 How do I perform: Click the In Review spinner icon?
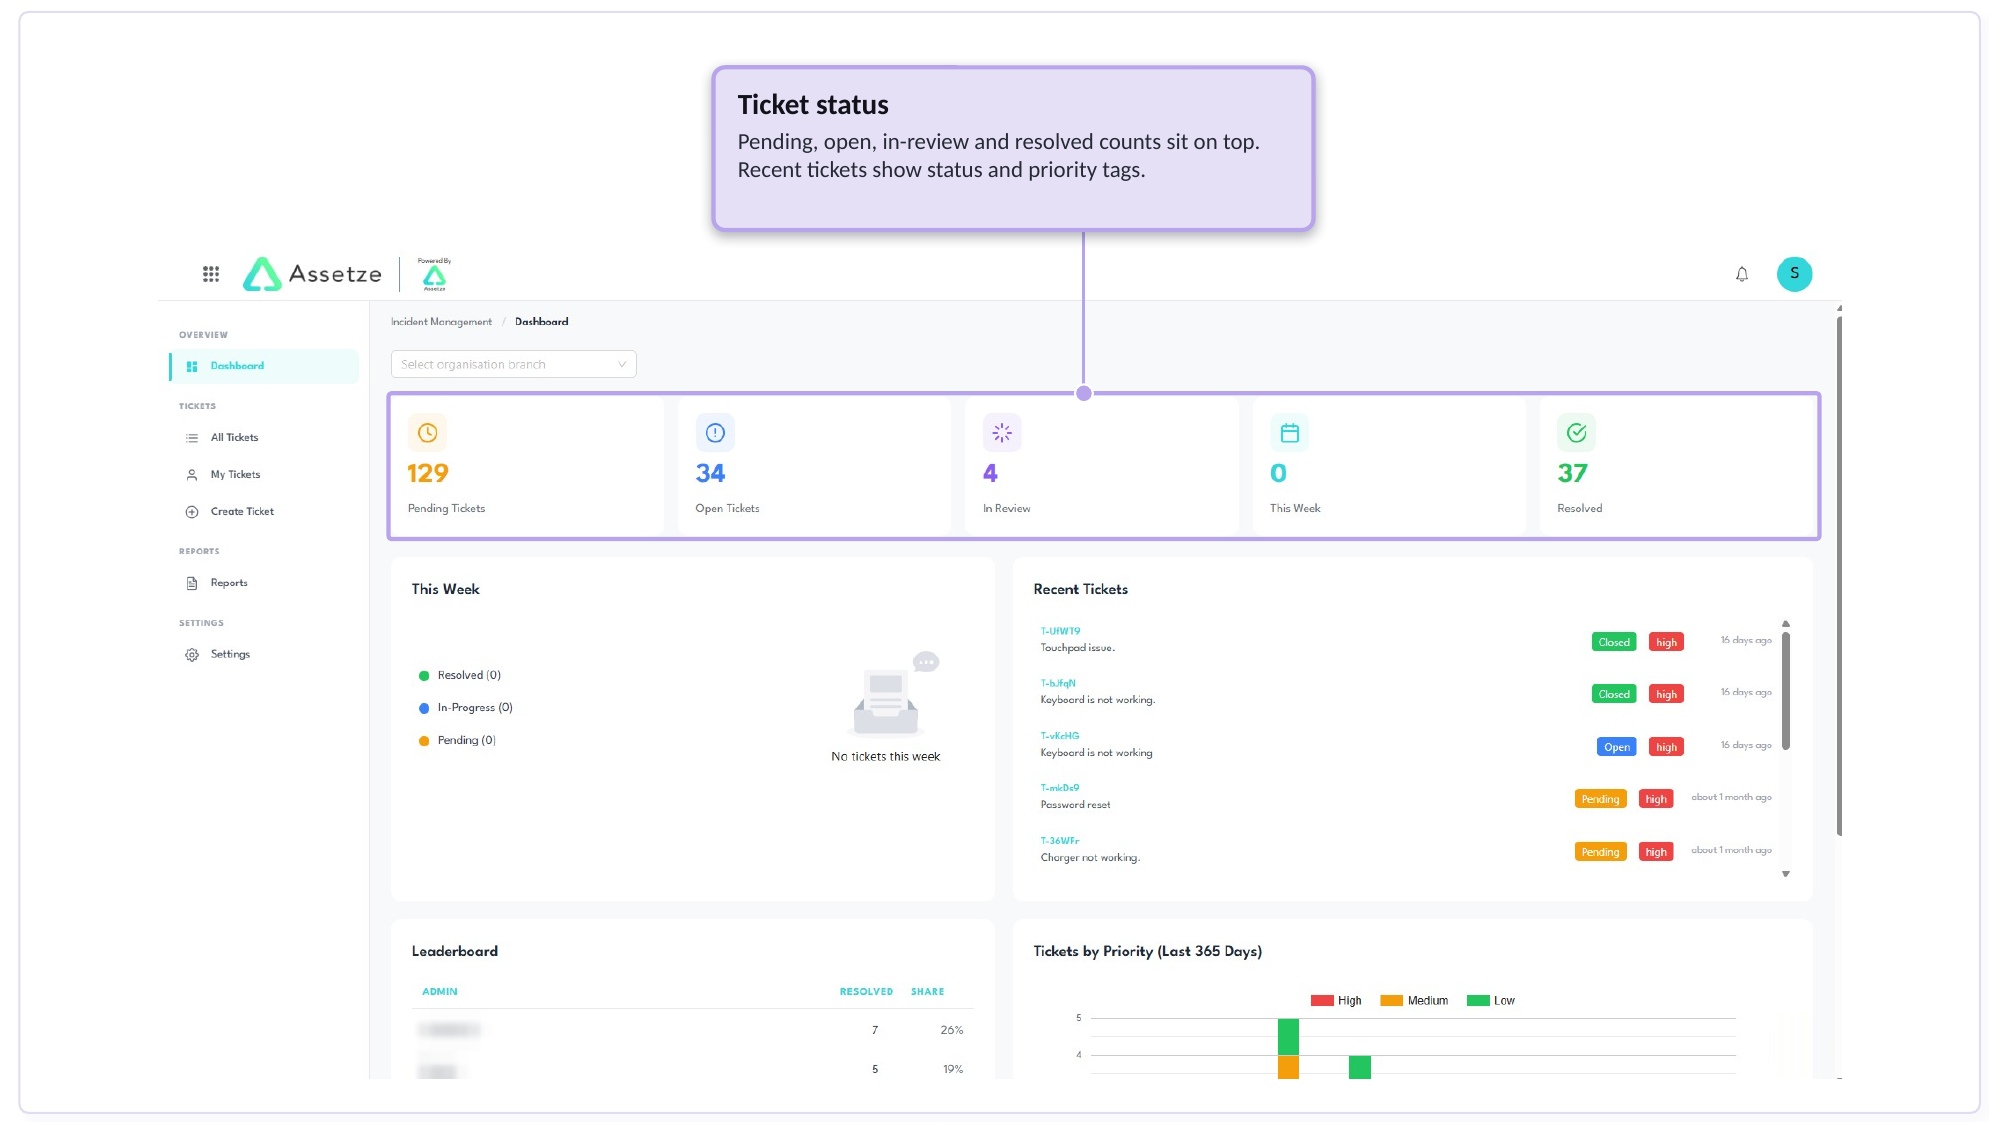coord(1002,433)
